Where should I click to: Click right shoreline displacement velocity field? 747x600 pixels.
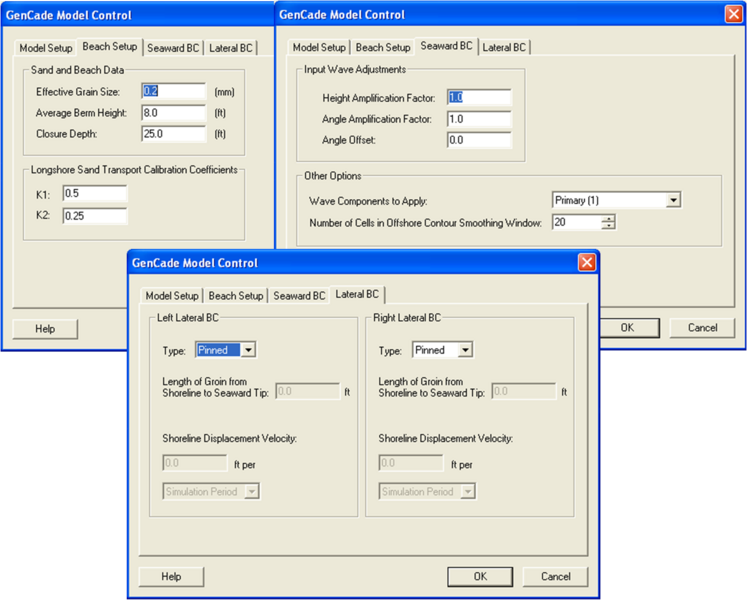[411, 463]
